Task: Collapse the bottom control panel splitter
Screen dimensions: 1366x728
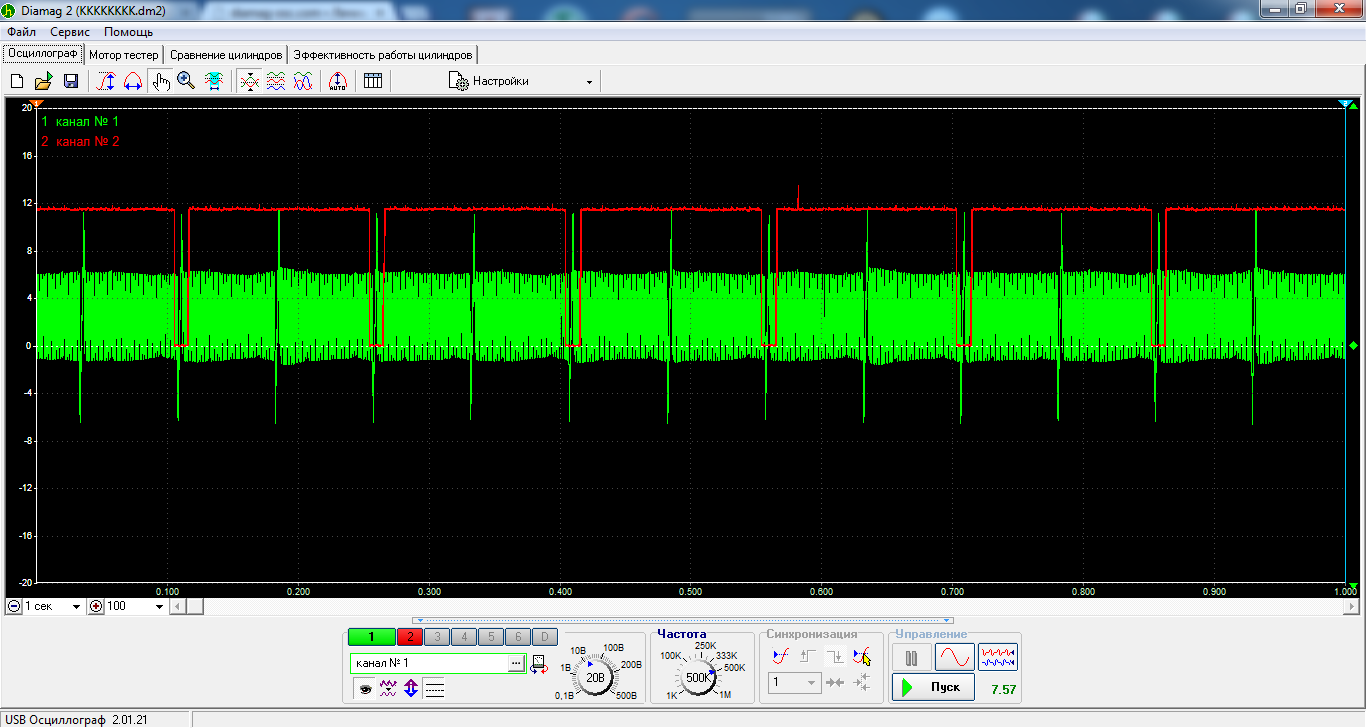Action: 683,620
